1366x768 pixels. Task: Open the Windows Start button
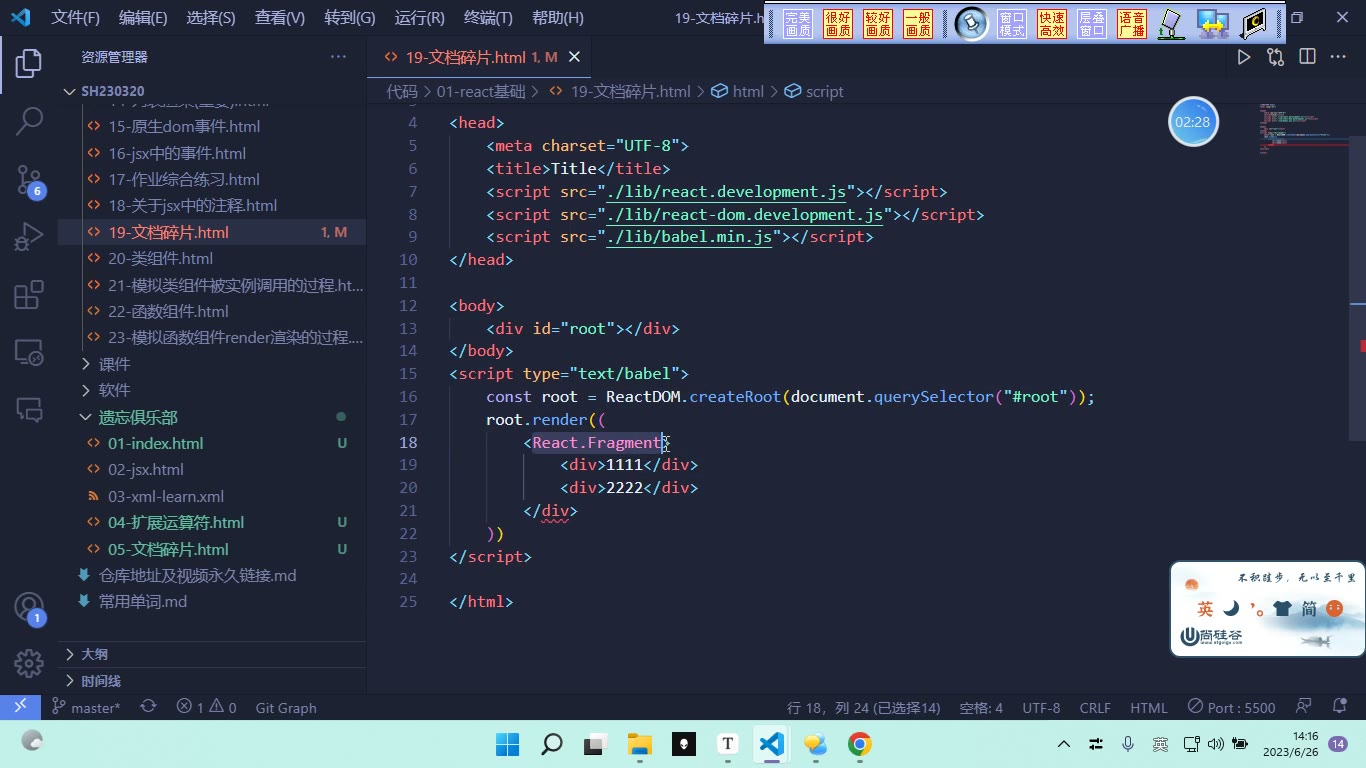(x=507, y=744)
